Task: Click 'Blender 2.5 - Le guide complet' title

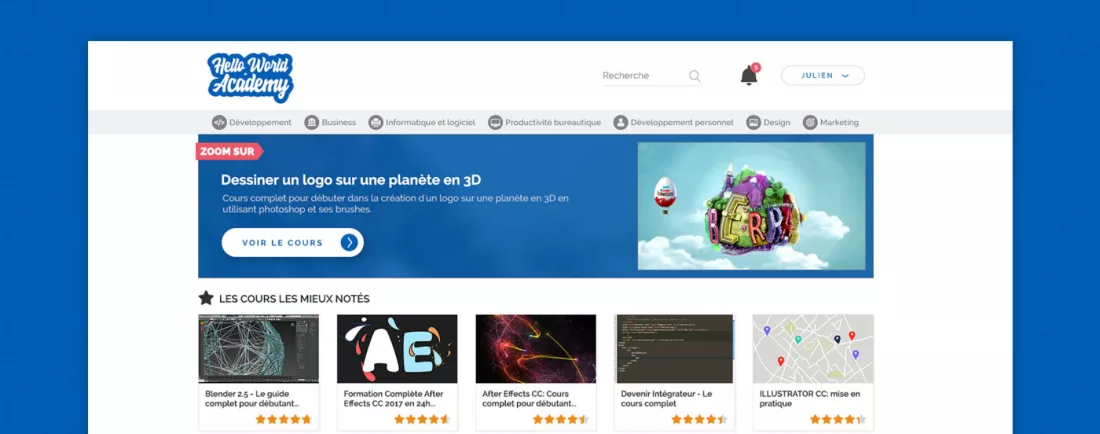Action: click(253, 399)
